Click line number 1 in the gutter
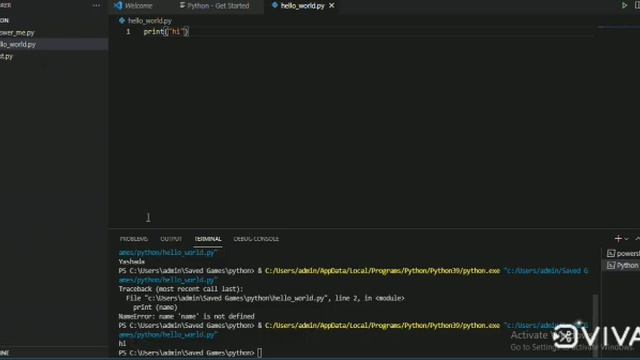 tap(128, 31)
